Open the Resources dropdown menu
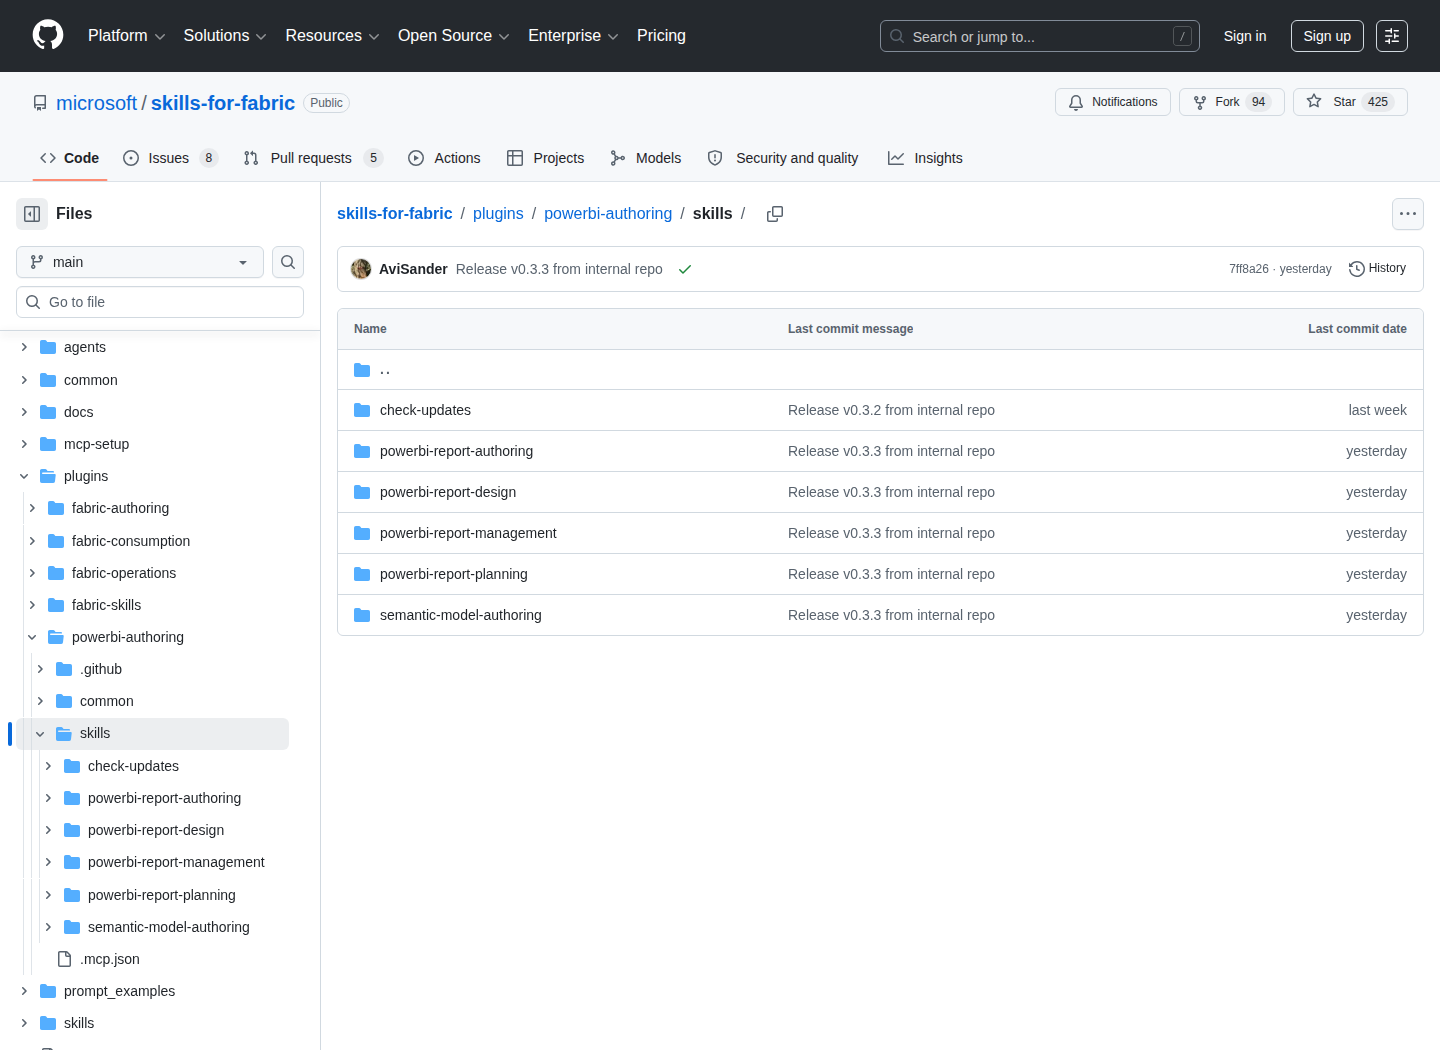Image resolution: width=1440 pixels, height=1050 pixels. pyautogui.click(x=332, y=36)
